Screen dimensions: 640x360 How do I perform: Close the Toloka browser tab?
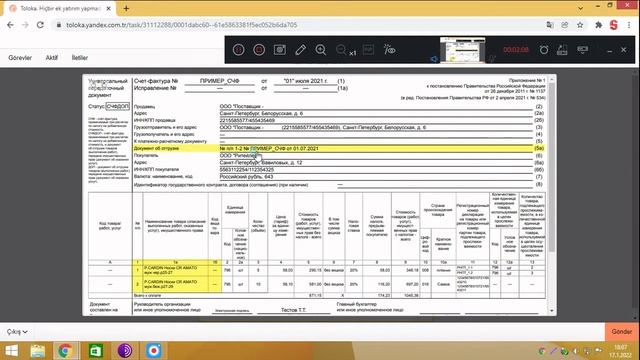tap(109, 8)
